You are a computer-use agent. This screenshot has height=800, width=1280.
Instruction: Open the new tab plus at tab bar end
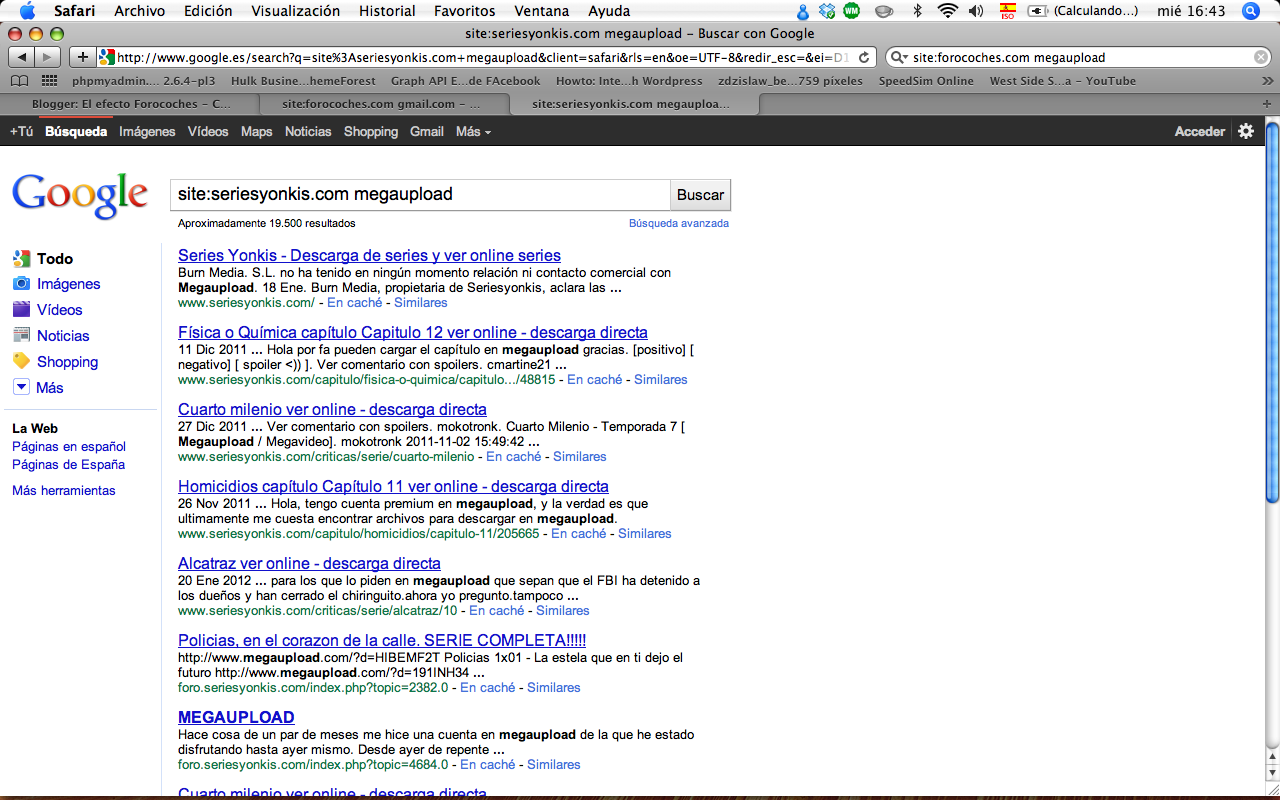[1267, 103]
